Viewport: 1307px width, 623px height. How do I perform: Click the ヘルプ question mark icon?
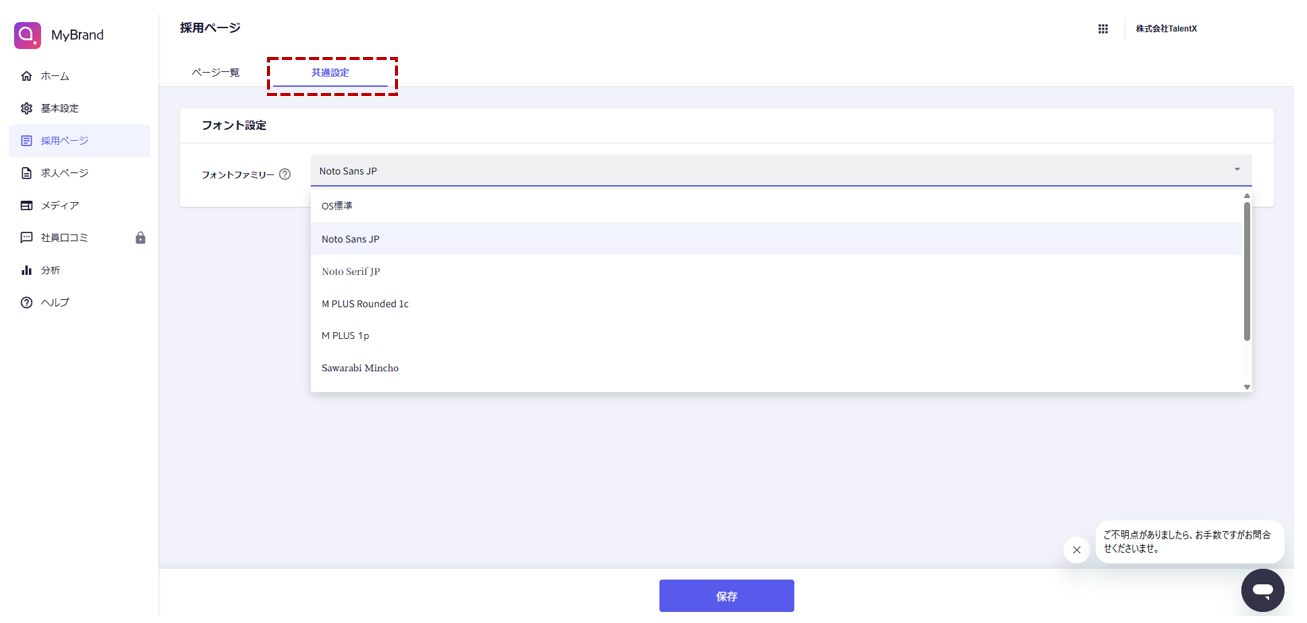pos(27,302)
